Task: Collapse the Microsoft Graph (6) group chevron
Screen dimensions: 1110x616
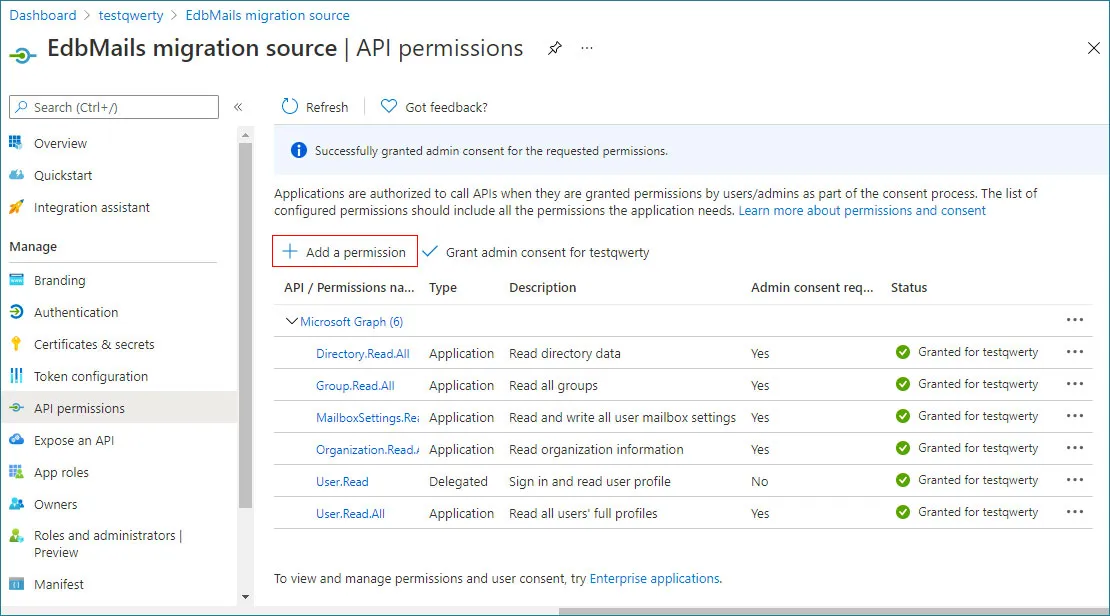Action: 291,321
